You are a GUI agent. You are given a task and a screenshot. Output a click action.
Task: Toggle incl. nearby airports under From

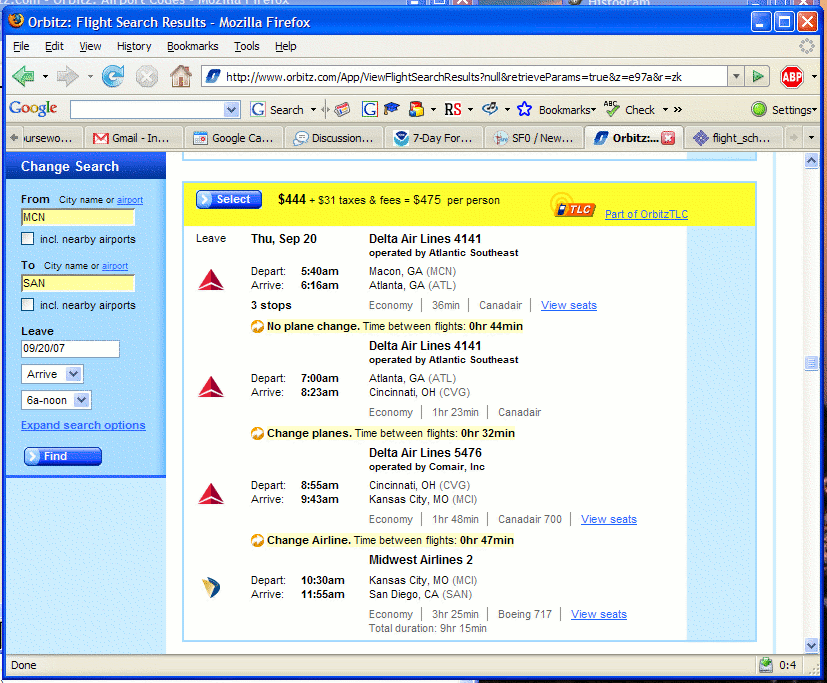(27, 238)
